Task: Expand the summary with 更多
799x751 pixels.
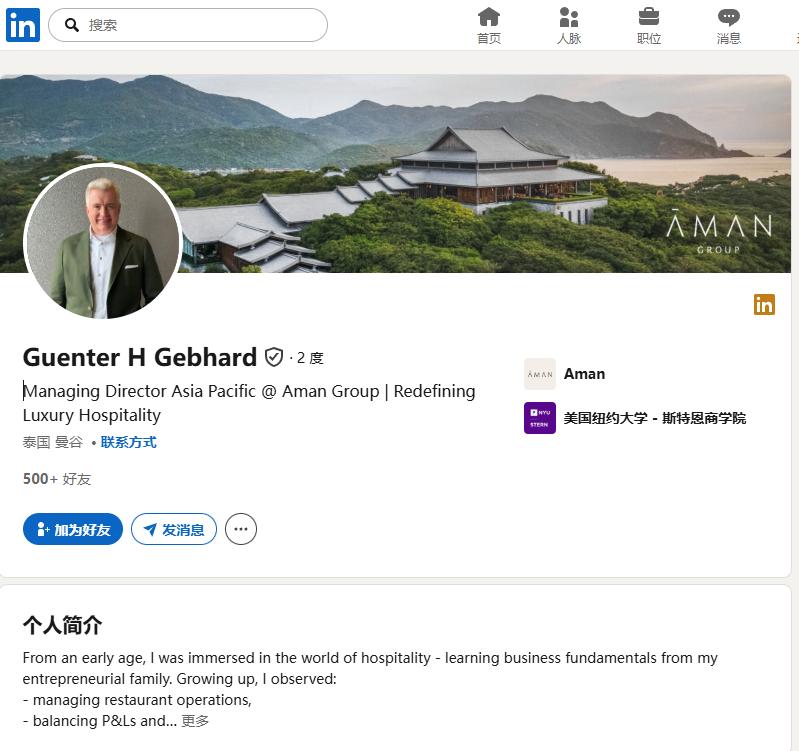Action: click(x=195, y=721)
